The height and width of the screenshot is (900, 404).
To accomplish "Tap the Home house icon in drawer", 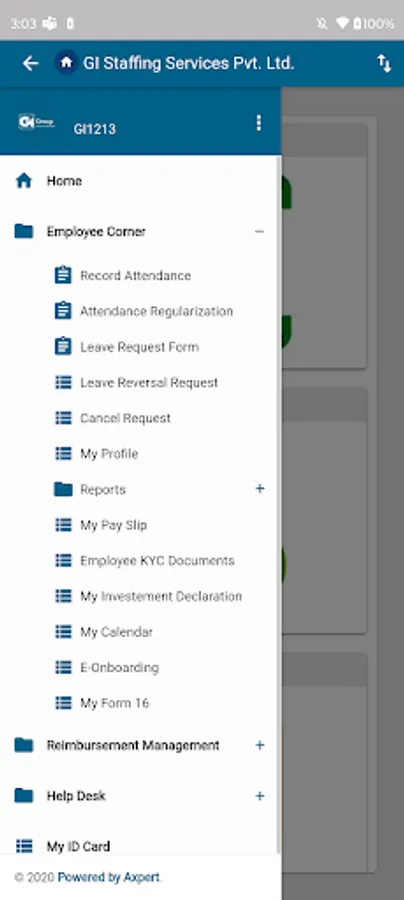I will click(24, 181).
